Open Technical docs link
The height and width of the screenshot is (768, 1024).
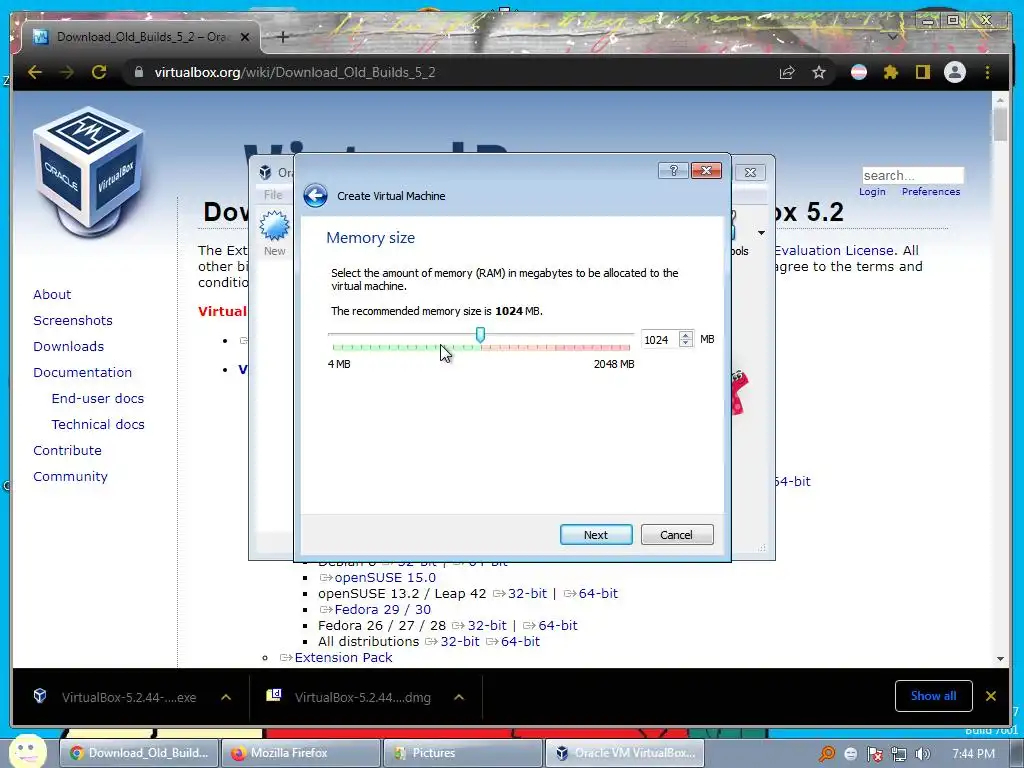[x=98, y=424]
